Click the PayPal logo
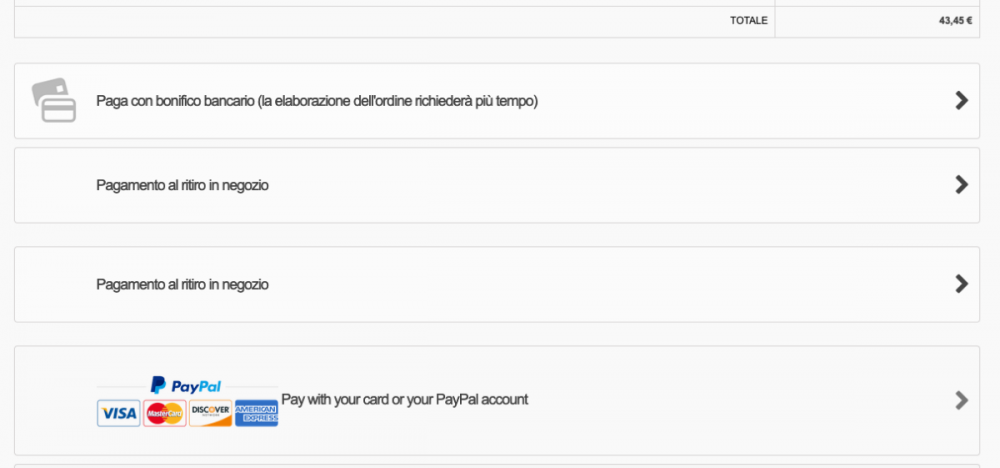Viewport: 1000px width, 468px height. [x=186, y=385]
